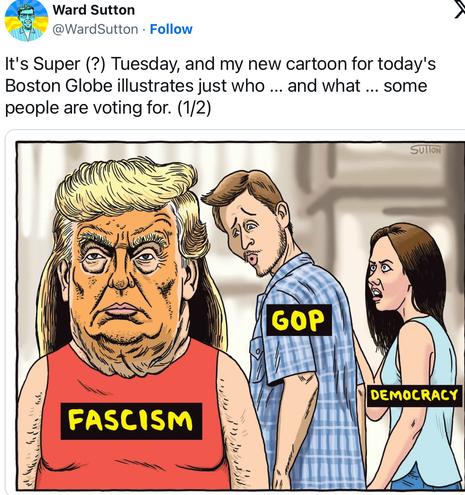Image resolution: width=465 pixels, height=495 pixels.
Task: Open Ward Sutton's profile avatar
Action: 26,20
